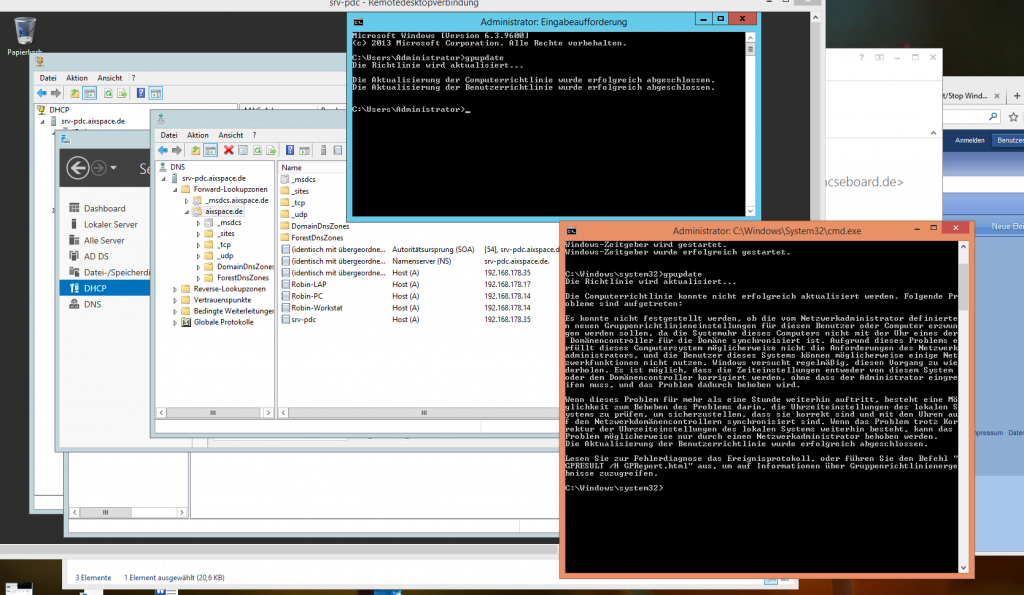Collapse the aixspace.de zone node

coord(187,212)
